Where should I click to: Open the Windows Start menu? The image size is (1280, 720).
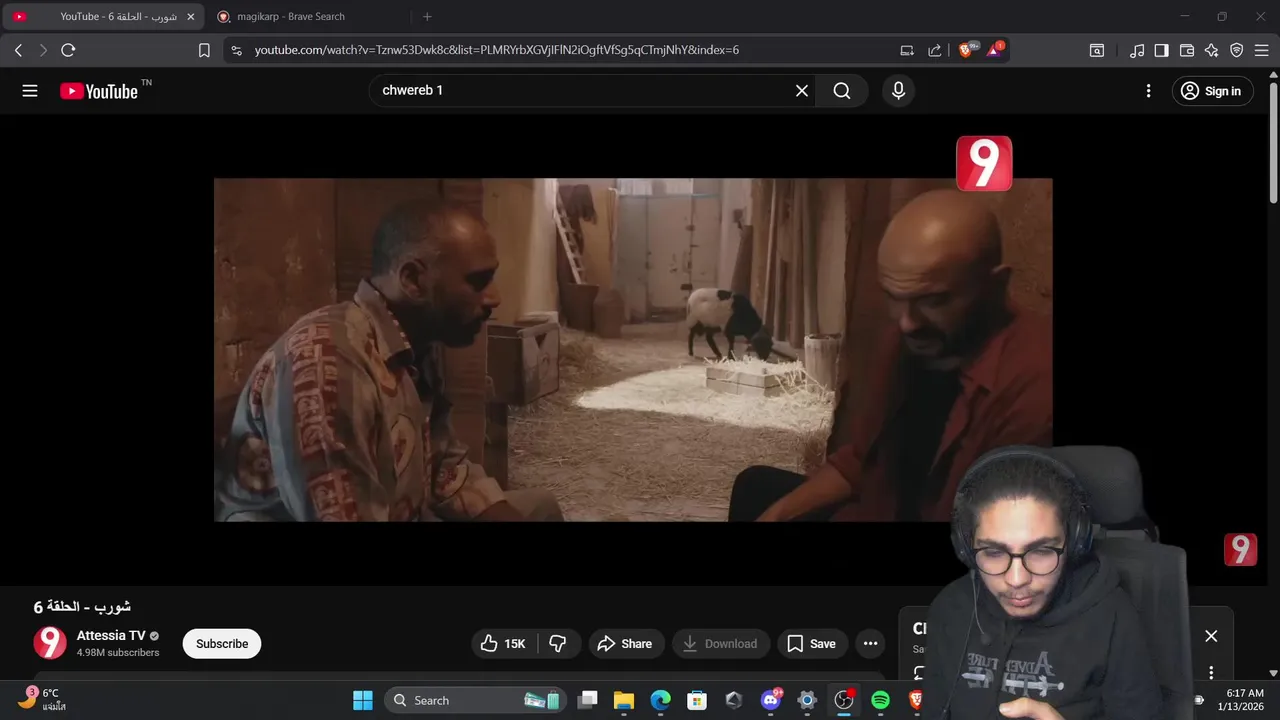[363, 700]
